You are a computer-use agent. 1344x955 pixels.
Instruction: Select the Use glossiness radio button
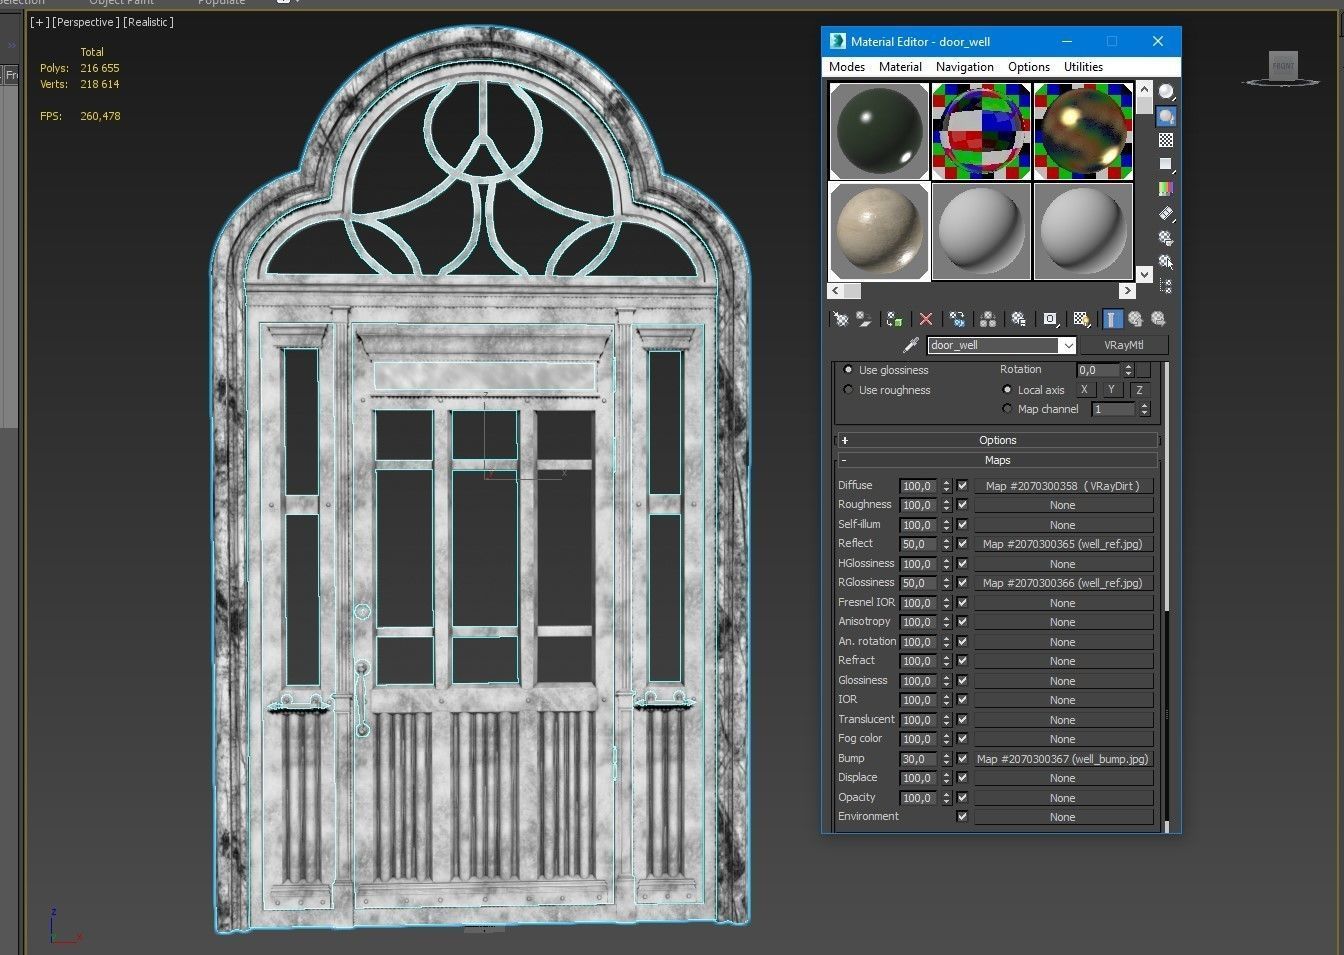point(849,370)
